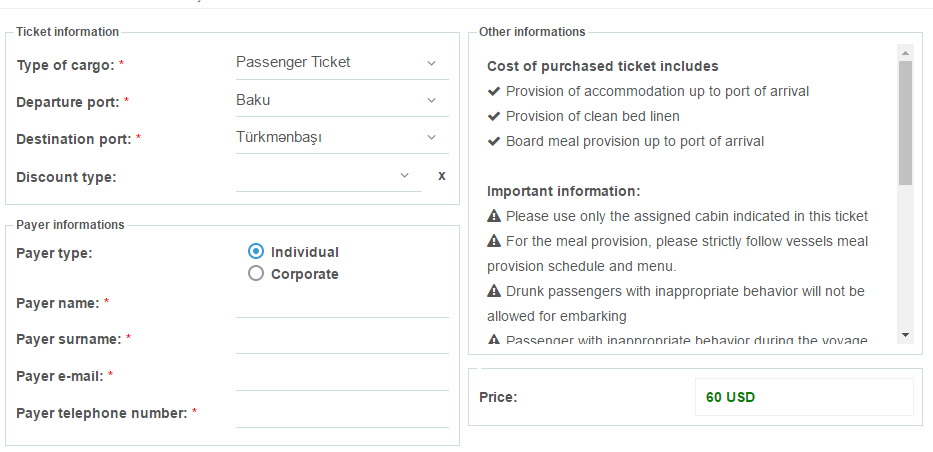
Task: Click the Other informations scrollbar thumb
Action: click(x=905, y=123)
